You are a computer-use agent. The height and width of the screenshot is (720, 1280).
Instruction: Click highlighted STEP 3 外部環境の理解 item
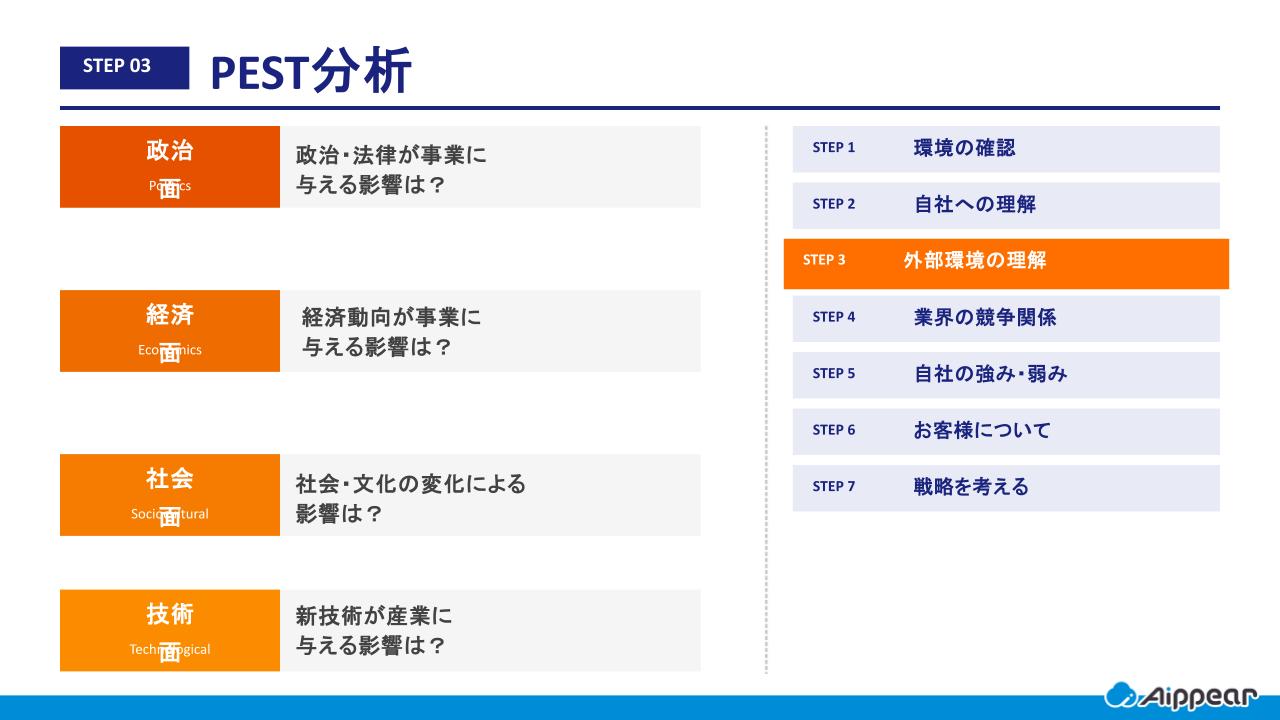pyautogui.click(x=1005, y=262)
